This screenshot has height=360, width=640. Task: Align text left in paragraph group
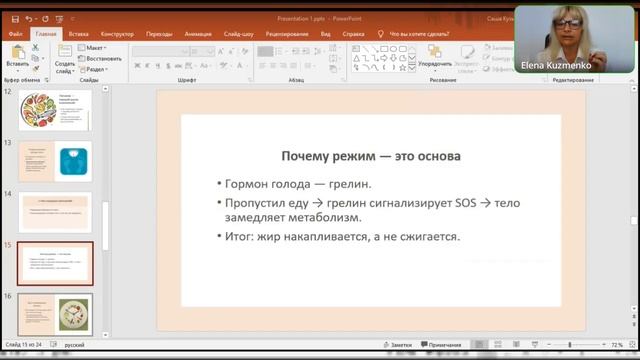tap(262, 66)
